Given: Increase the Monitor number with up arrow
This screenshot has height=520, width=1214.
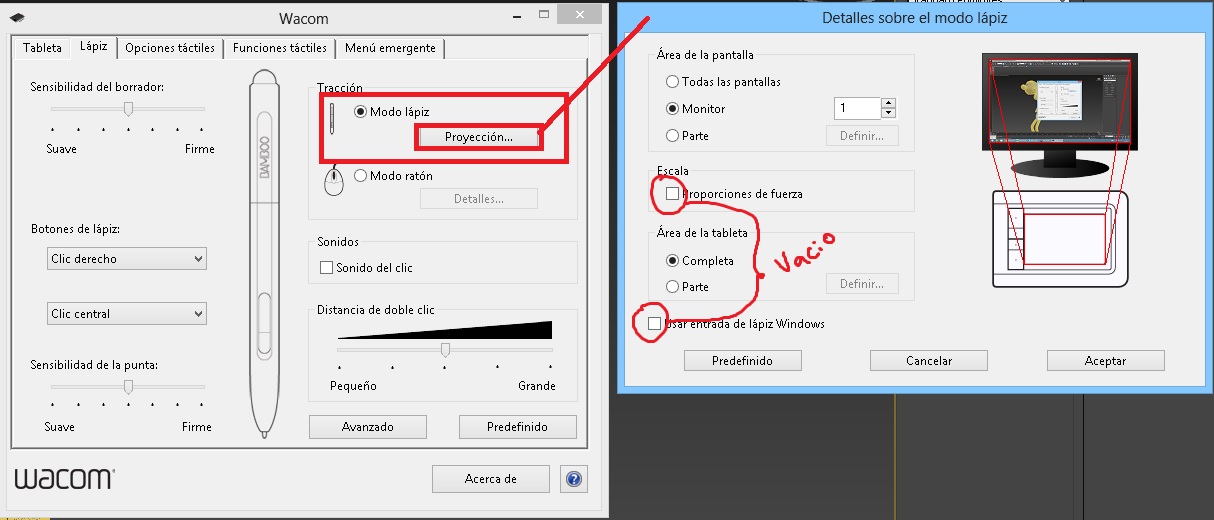Looking at the screenshot, I should (888, 103).
